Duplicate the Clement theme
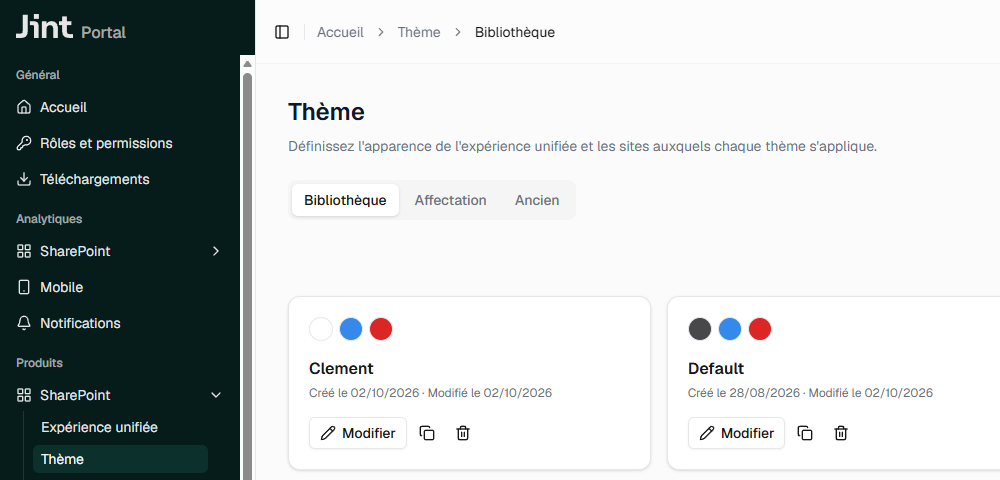 [x=427, y=433]
